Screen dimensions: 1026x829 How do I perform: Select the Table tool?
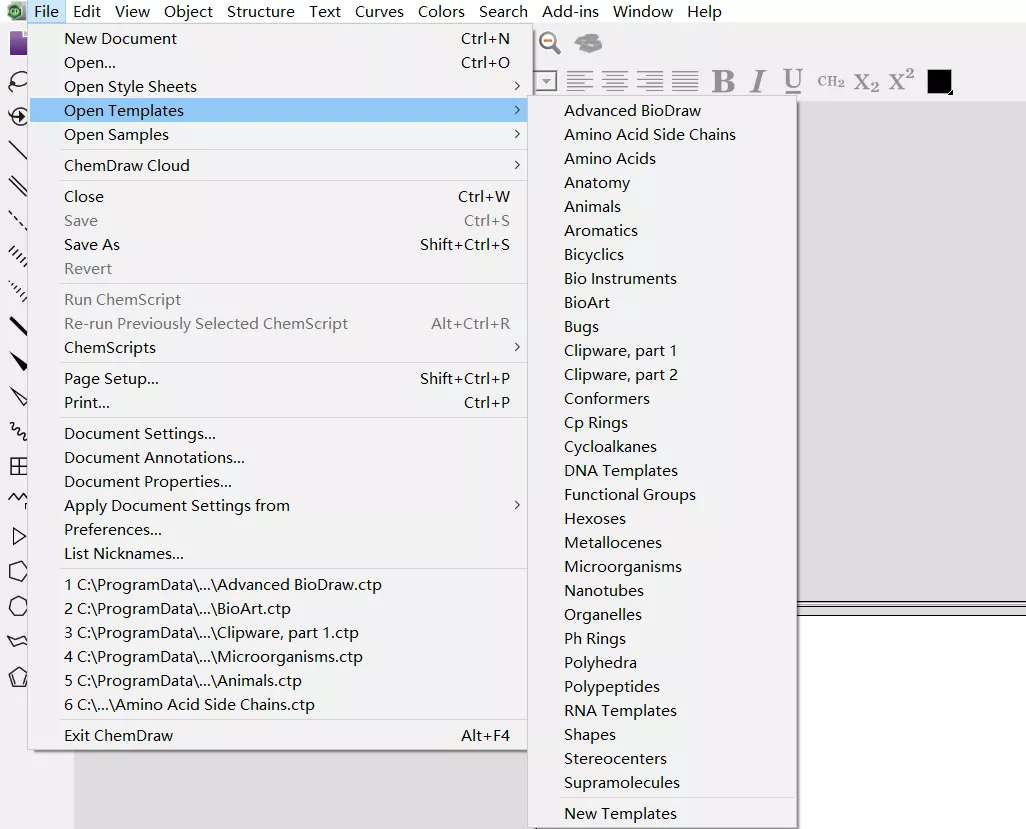pos(18,466)
